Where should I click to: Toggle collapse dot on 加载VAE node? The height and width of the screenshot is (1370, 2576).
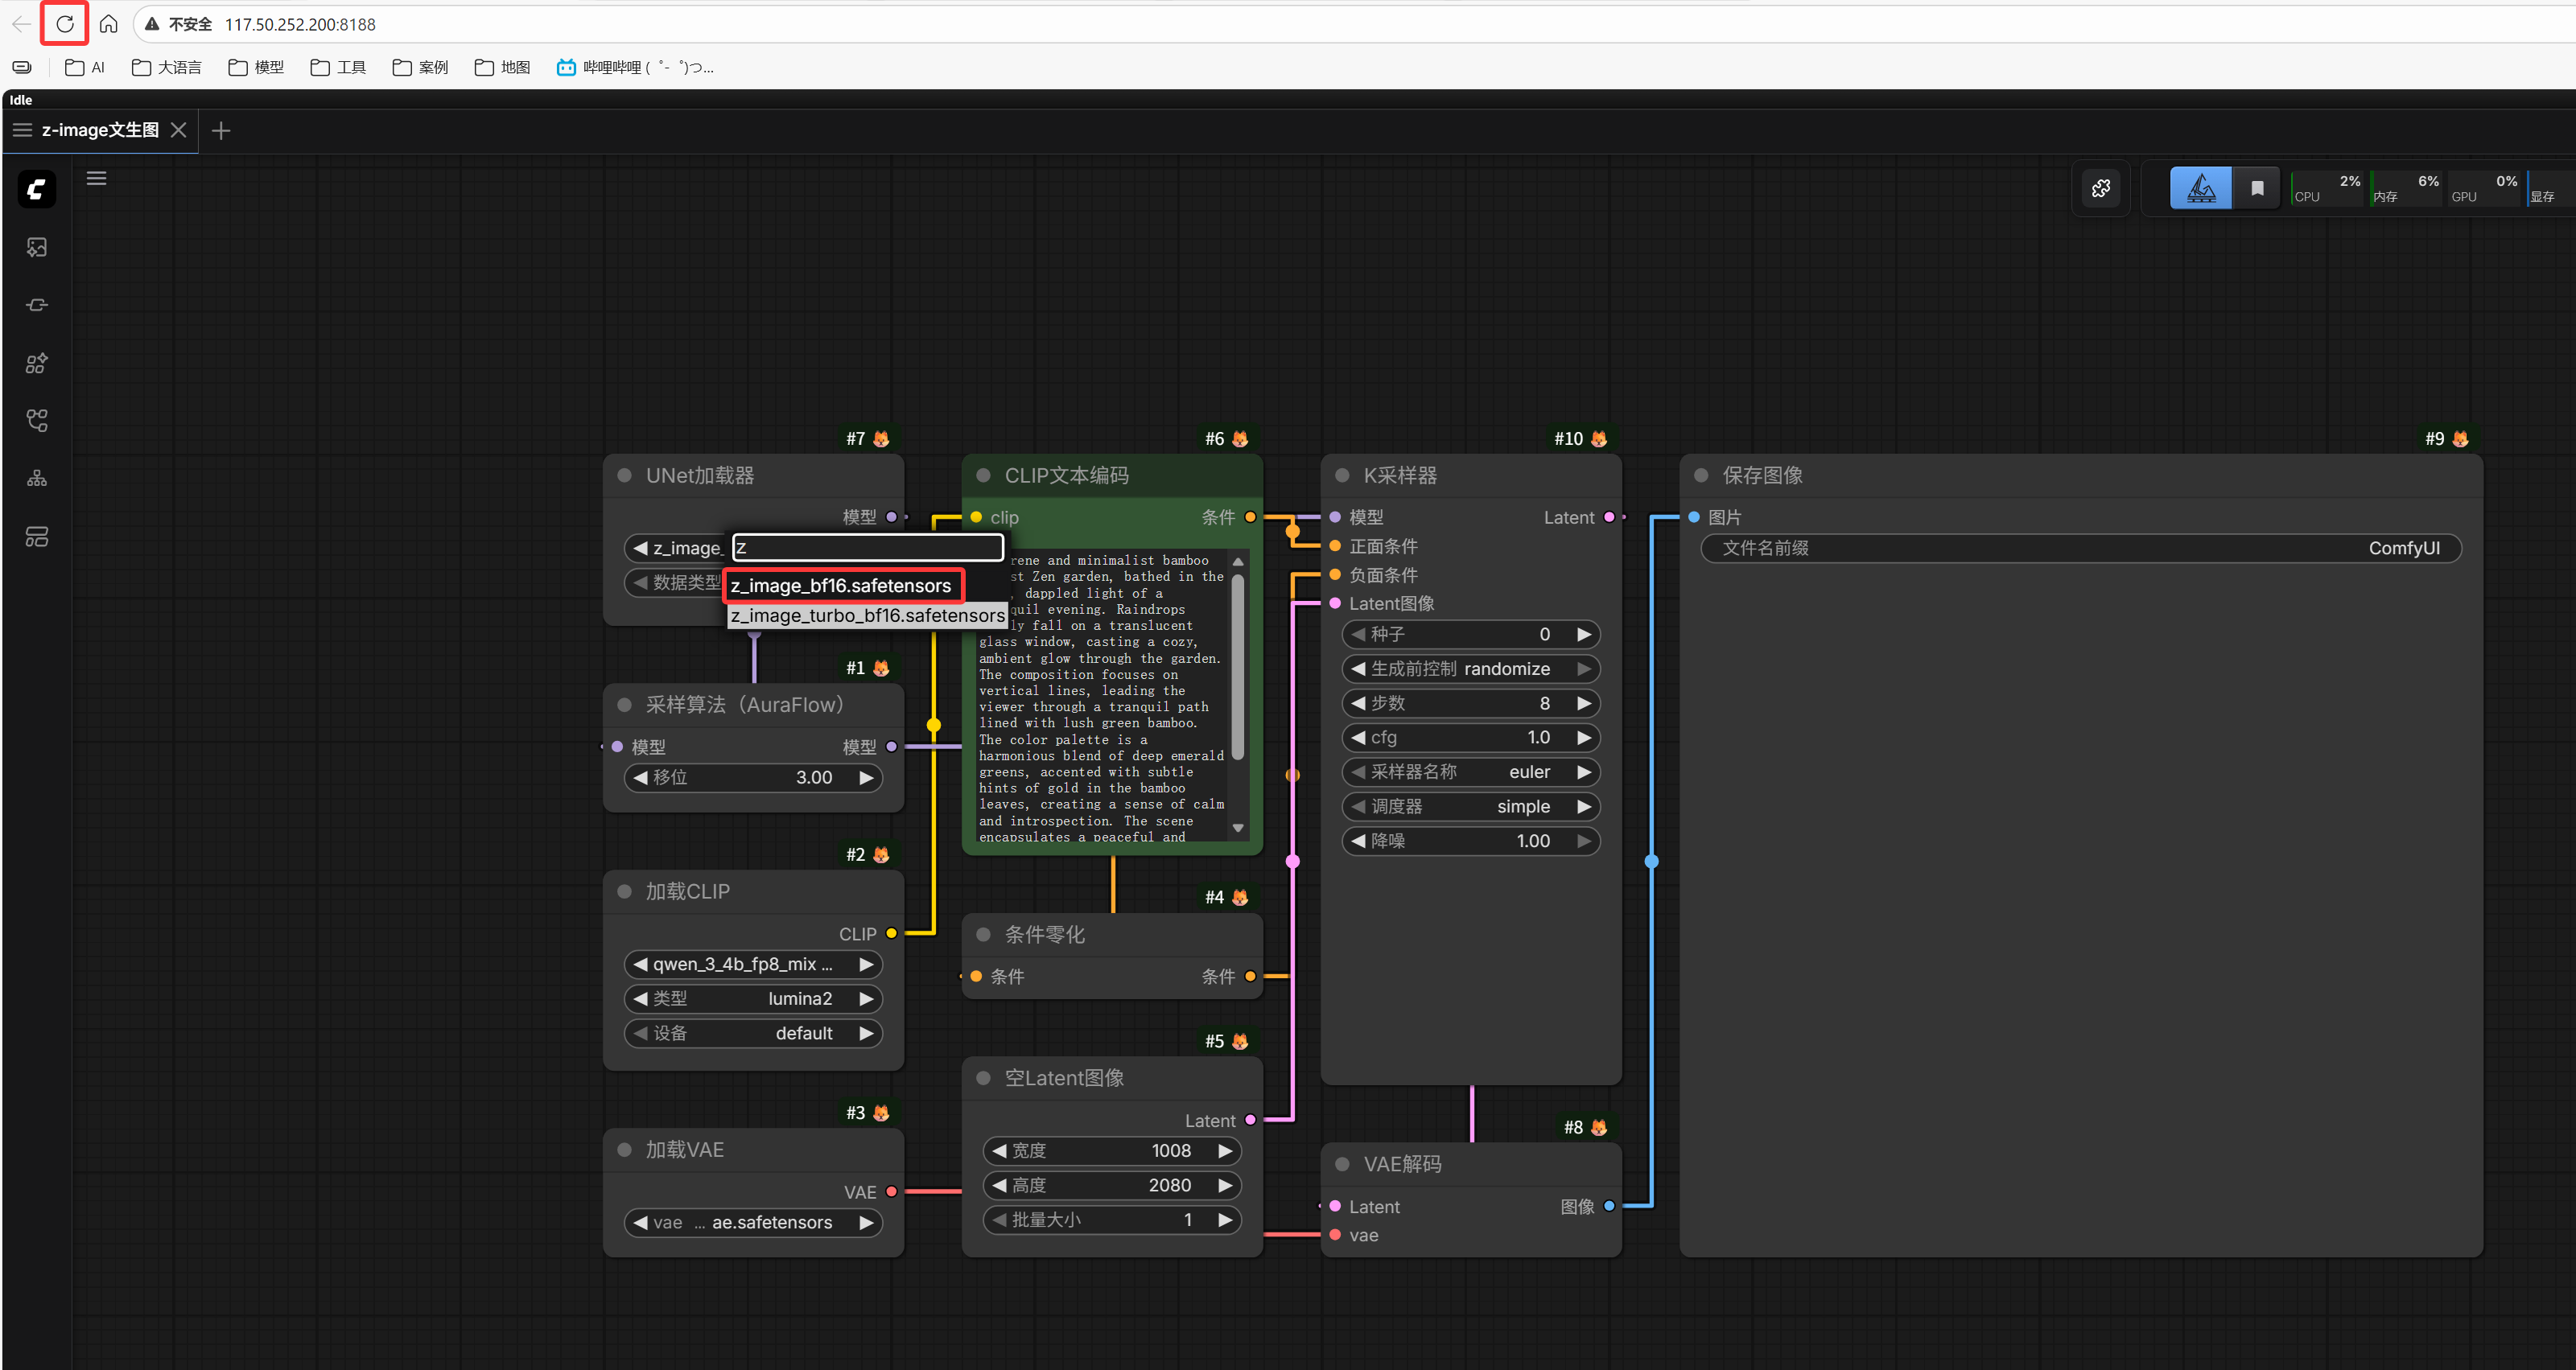pyautogui.click(x=624, y=1150)
